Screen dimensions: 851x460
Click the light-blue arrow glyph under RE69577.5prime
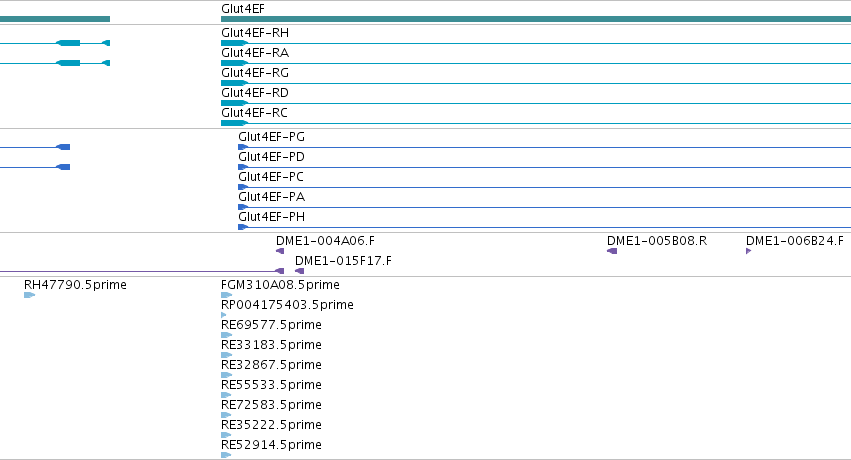coord(226,335)
